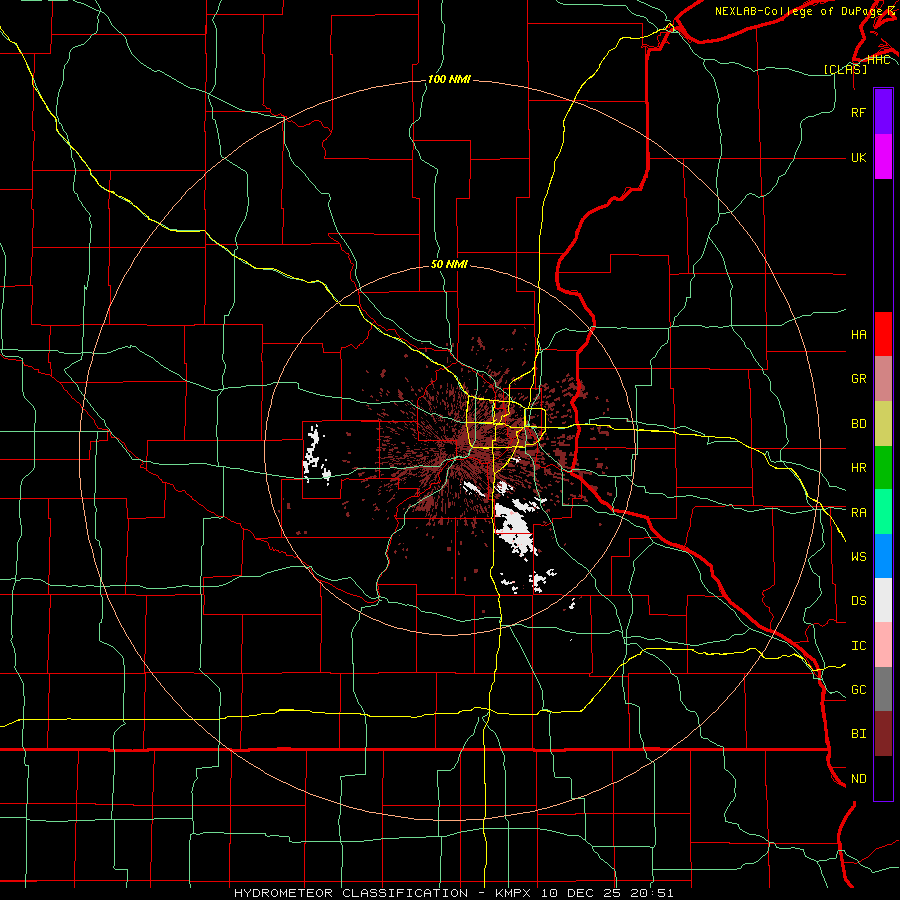
Task: Click the gray GC legend swatch
Action: pyautogui.click(x=883, y=689)
